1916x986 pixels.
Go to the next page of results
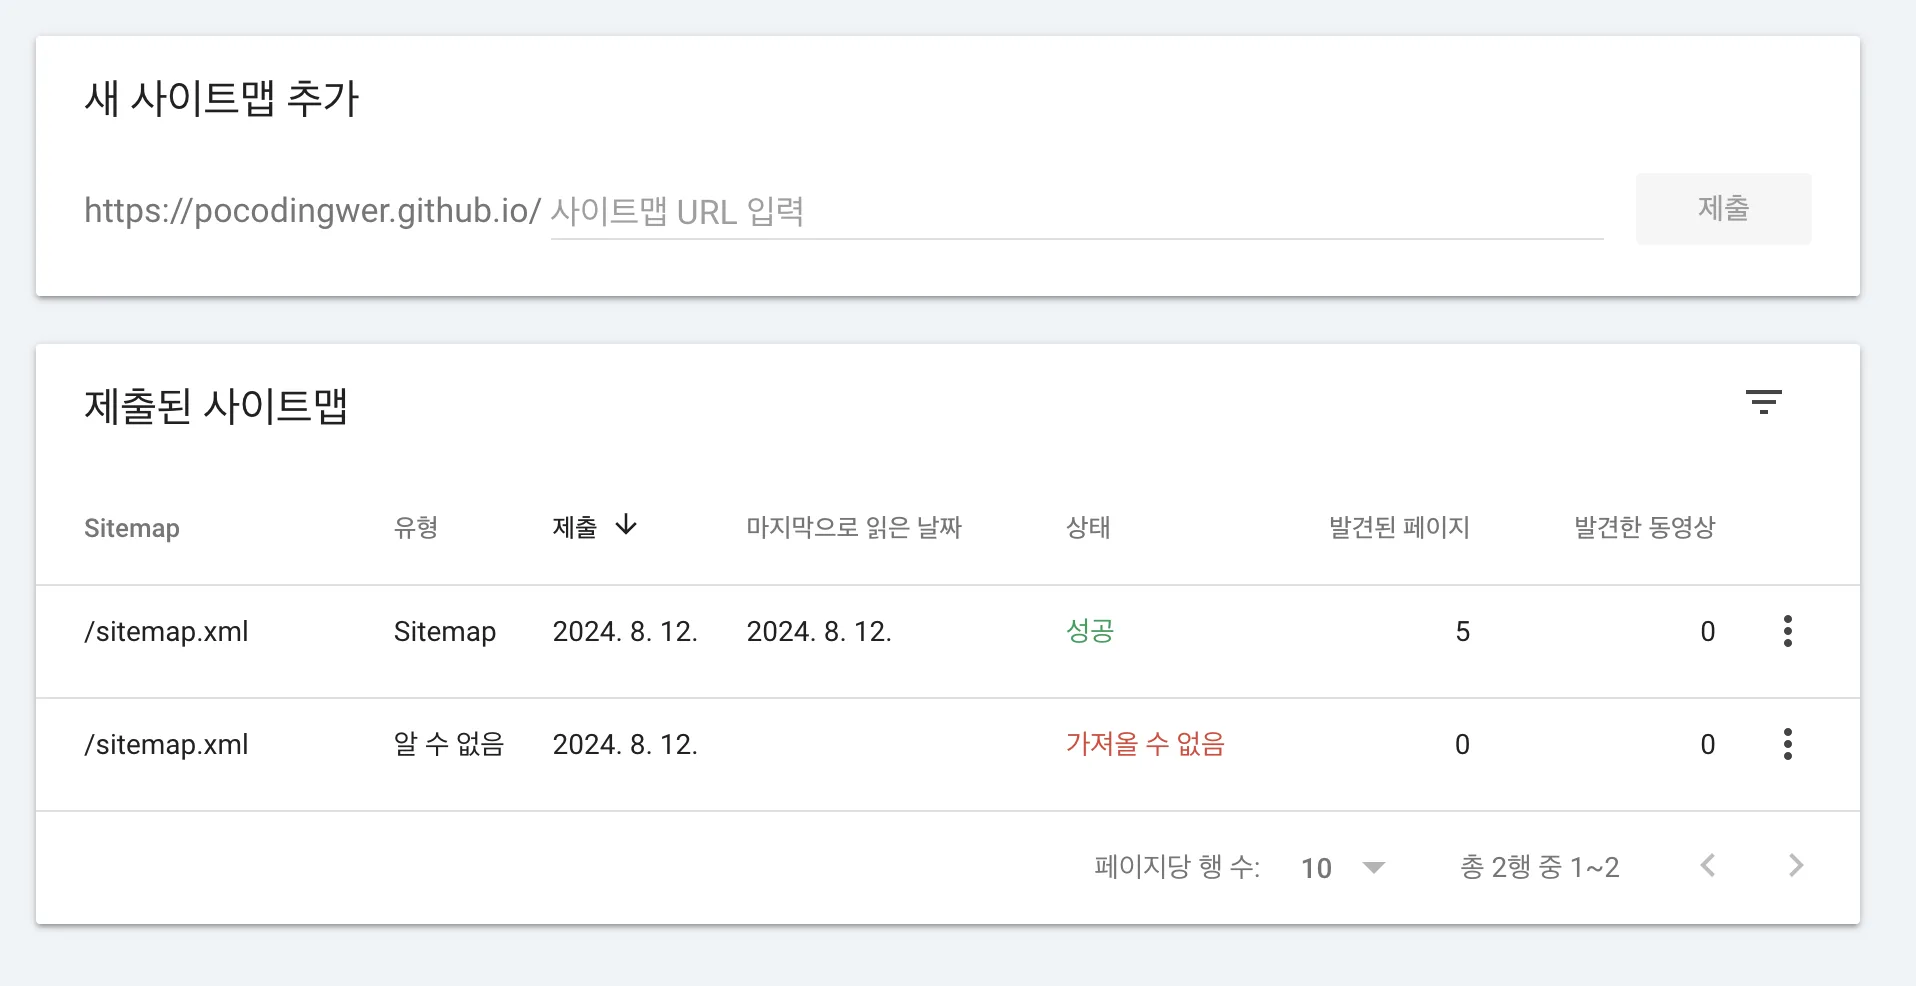click(x=1796, y=865)
